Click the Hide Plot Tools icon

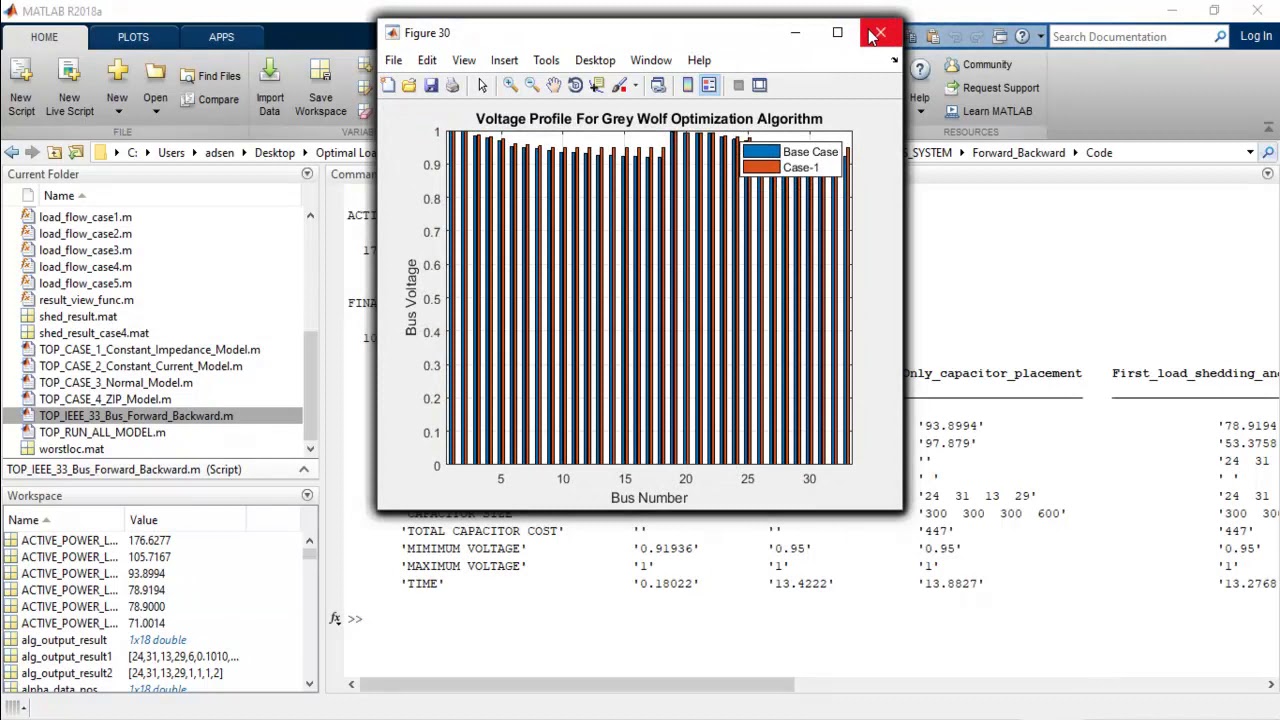pyautogui.click(x=738, y=86)
